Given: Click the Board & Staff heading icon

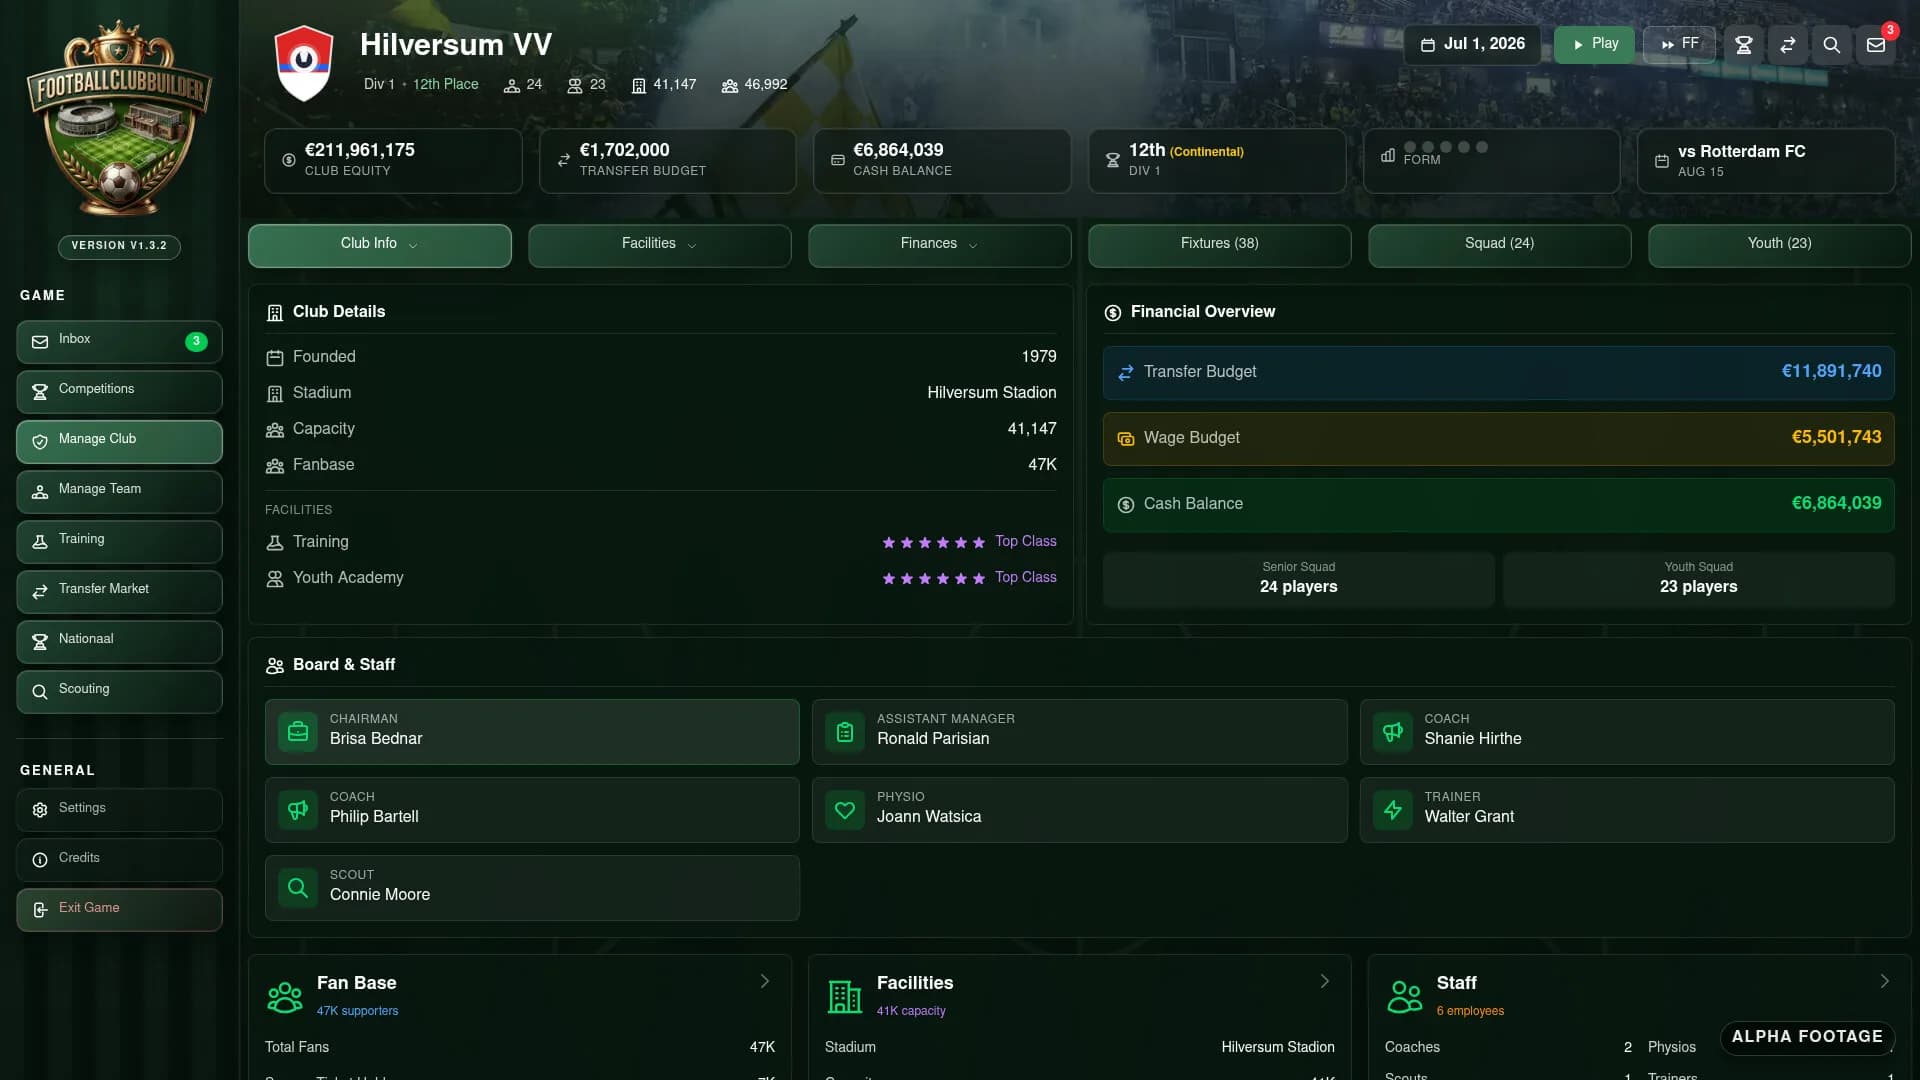Looking at the screenshot, I should (x=275, y=666).
